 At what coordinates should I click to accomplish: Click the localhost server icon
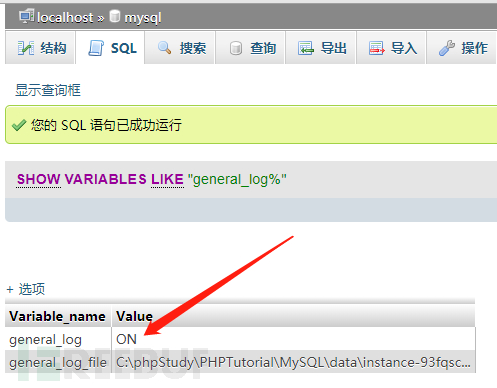(x=27, y=16)
